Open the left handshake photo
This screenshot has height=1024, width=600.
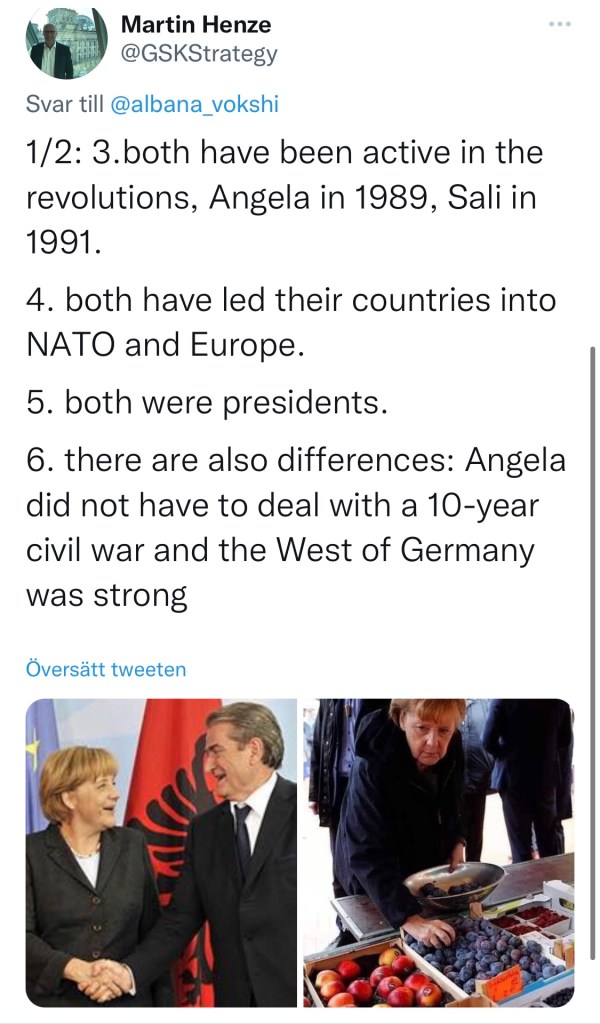pos(161,851)
